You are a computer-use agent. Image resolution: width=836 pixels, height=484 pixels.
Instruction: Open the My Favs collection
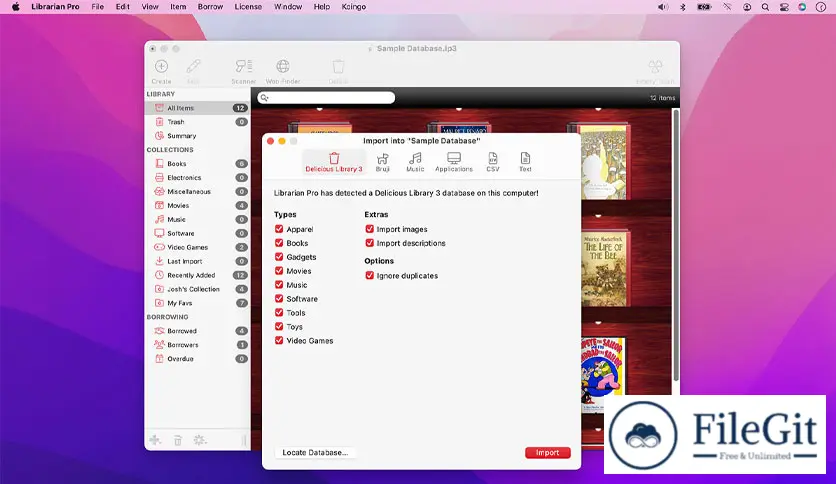pos(197,303)
